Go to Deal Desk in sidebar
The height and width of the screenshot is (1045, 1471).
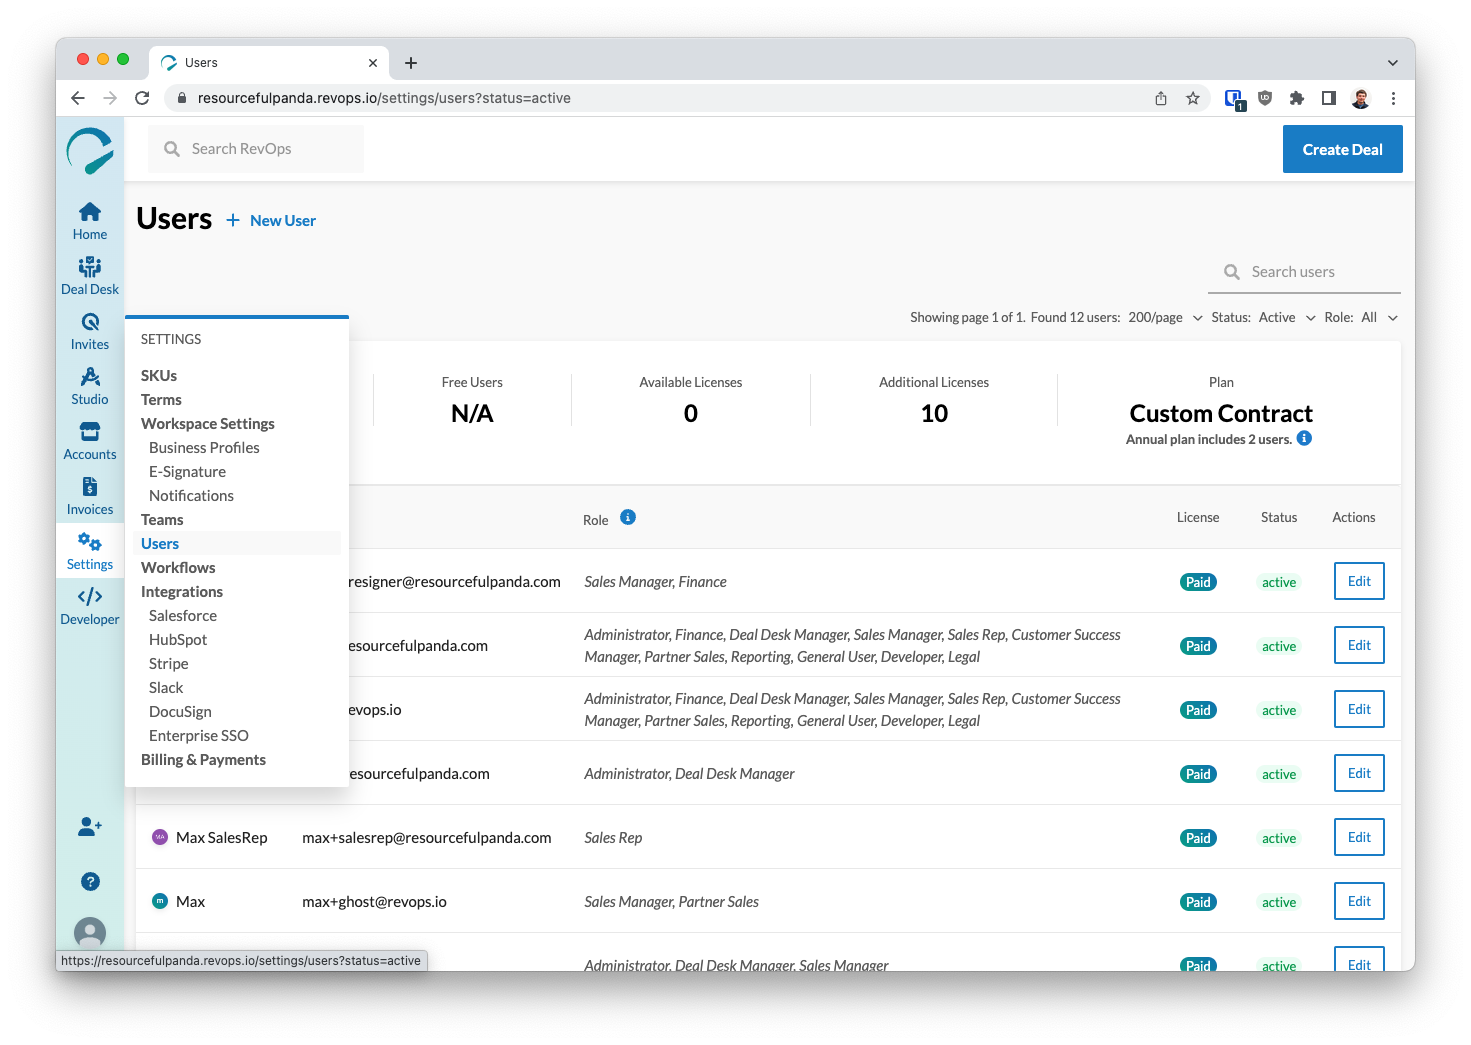(90, 276)
